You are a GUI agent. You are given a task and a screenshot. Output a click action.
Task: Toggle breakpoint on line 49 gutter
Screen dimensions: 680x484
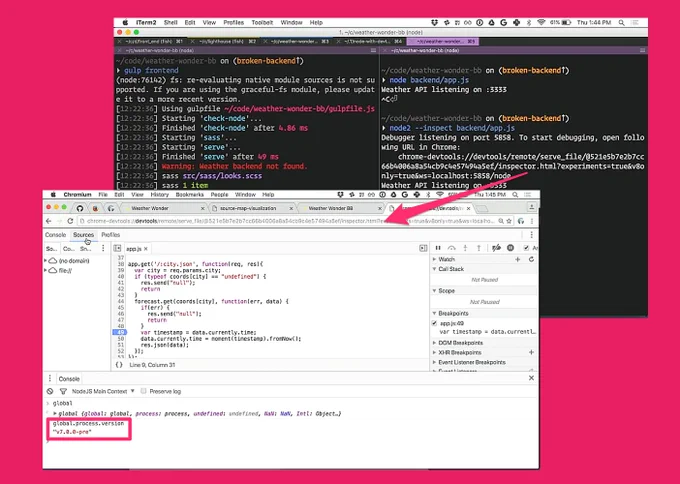pyautogui.click(x=119, y=332)
